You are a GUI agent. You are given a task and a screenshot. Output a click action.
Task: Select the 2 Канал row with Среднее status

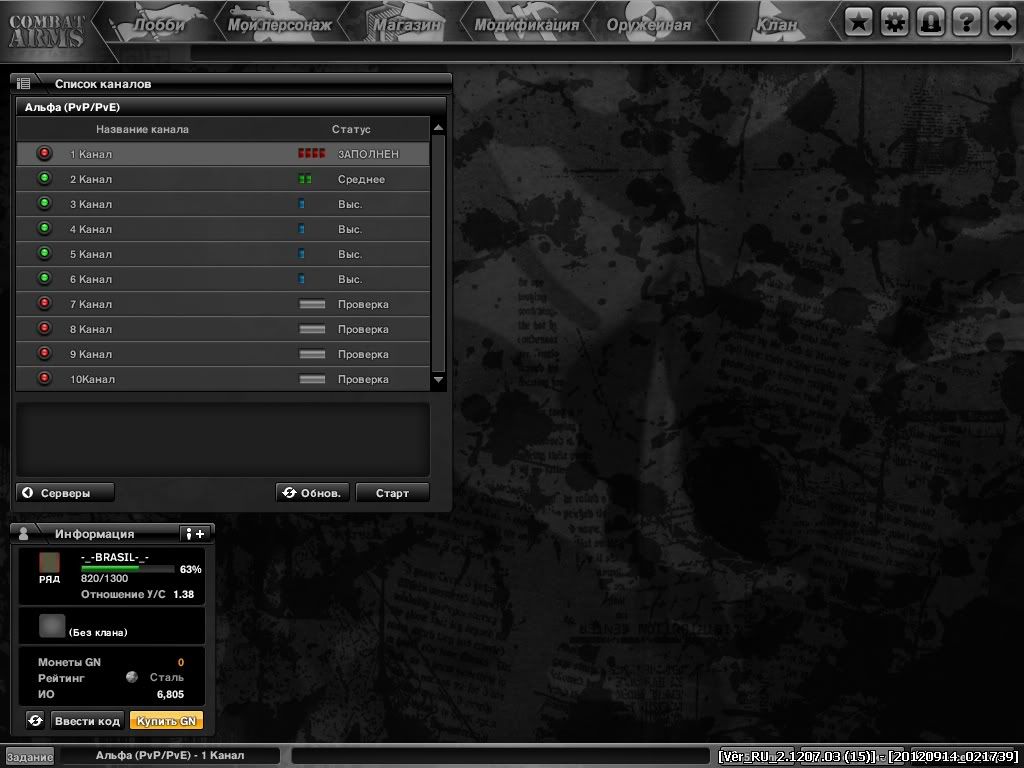(222, 180)
